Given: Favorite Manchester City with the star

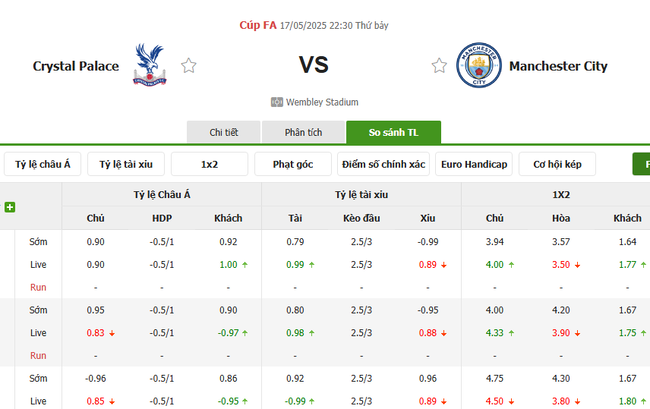Looking at the screenshot, I should coord(439,66).
